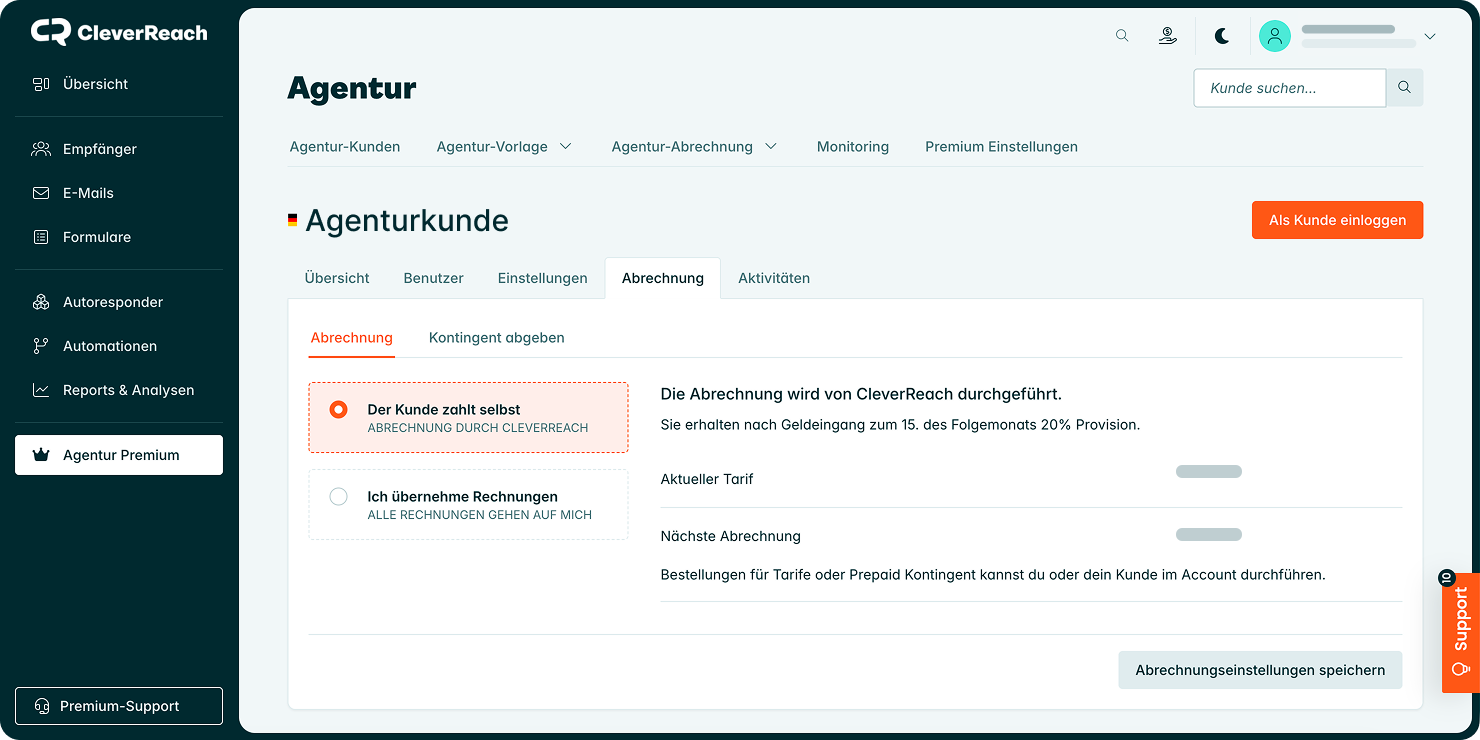Open the Monitoring menu item
The image size is (1480, 740).
[x=853, y=147]
